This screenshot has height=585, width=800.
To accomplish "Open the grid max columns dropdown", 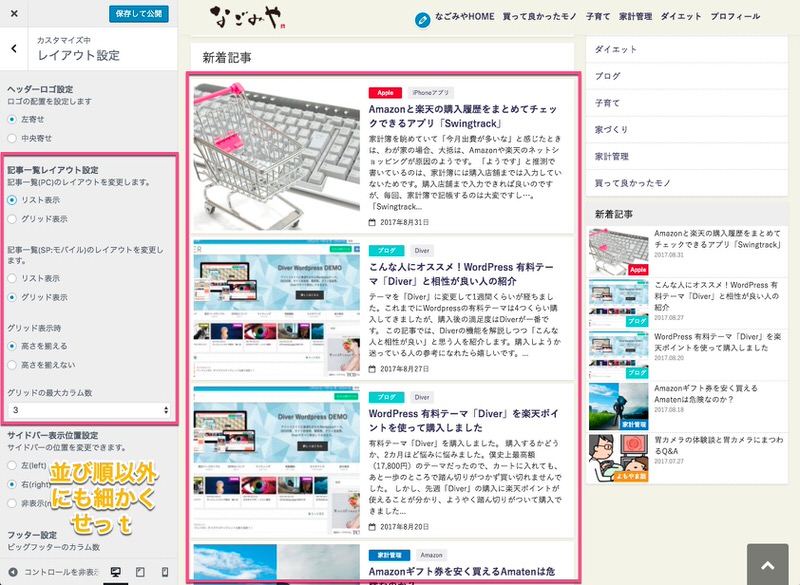I will pyautogui.click(x=90, y=410).
